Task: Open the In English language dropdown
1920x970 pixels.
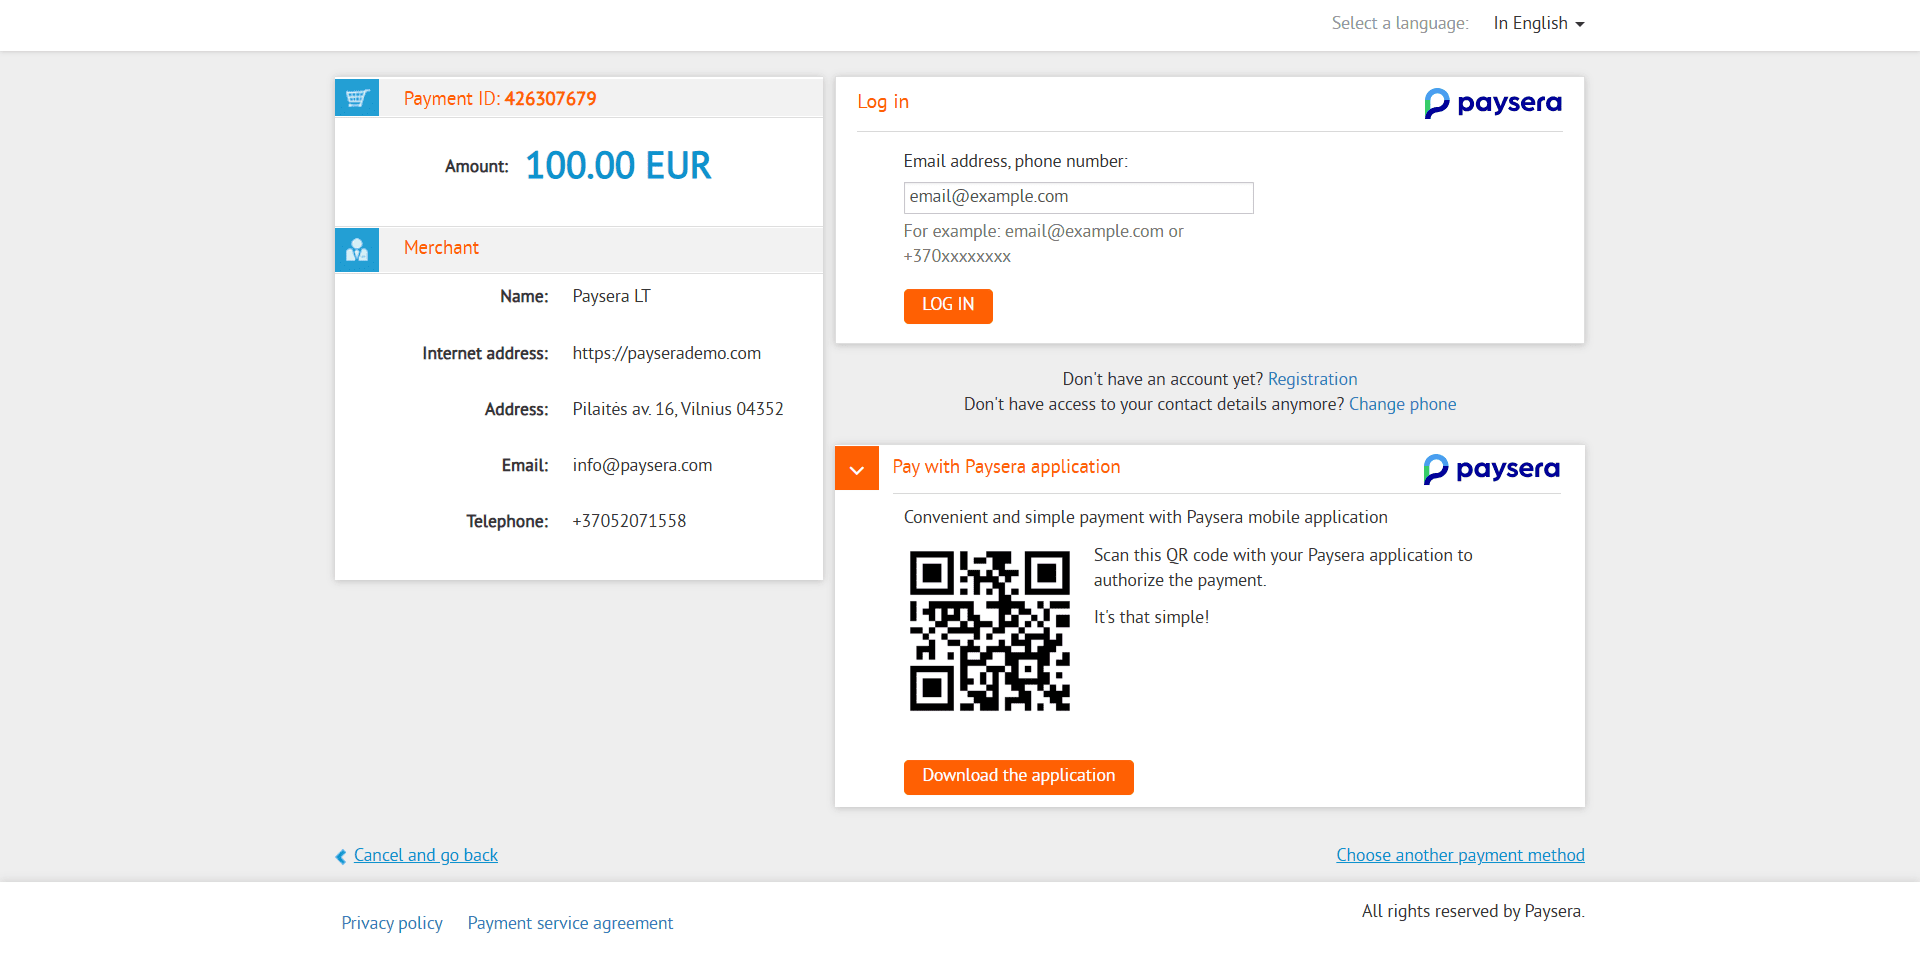Action: tap(1538, 23)
